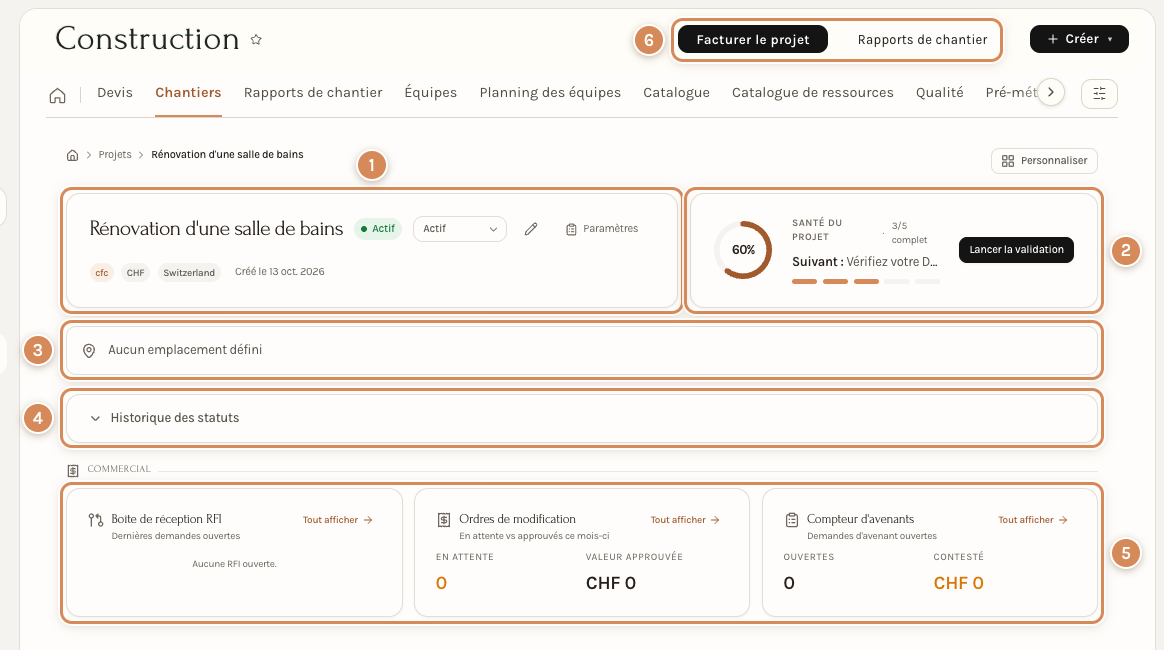Click Tout afficher for RFI inbox
The image size is (1164, 650).
tap(338, 520)
